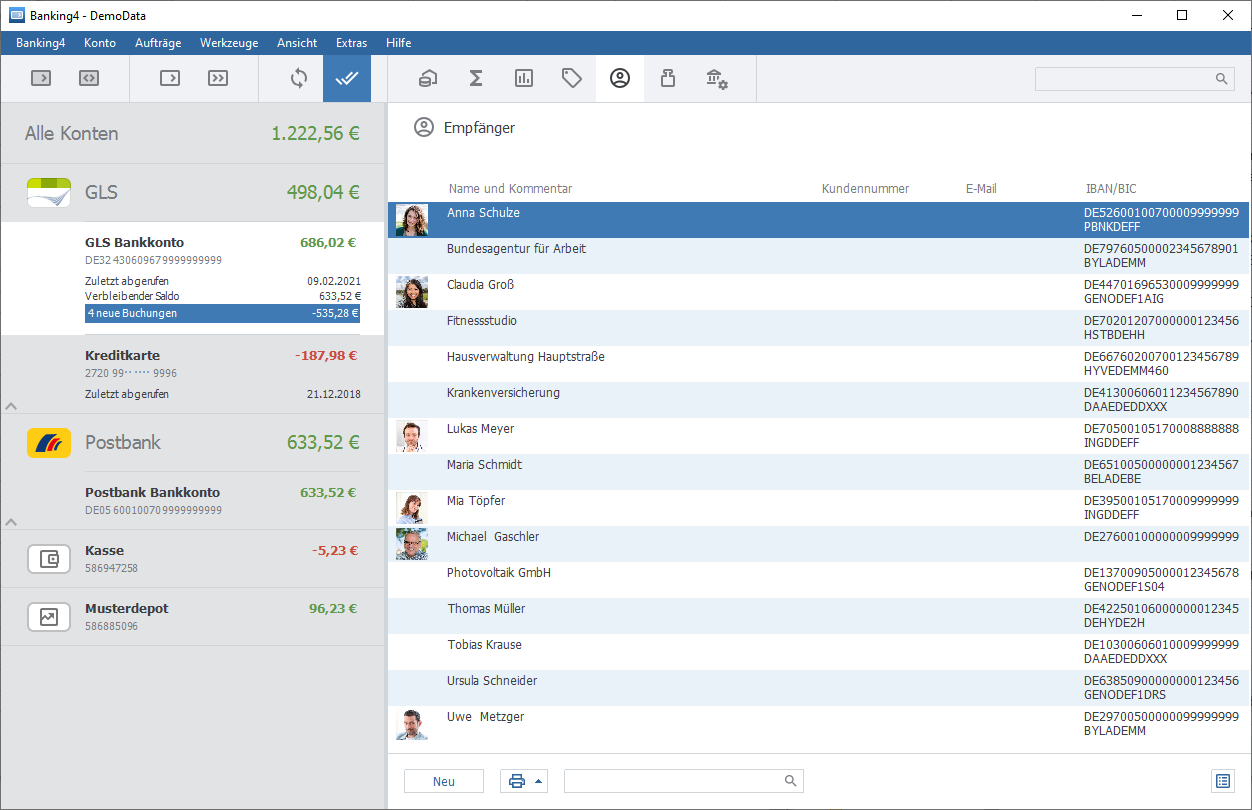The image size is (1252, 810).
Task: Select recipient Krankenversicherung
Action: click(819, 400)
